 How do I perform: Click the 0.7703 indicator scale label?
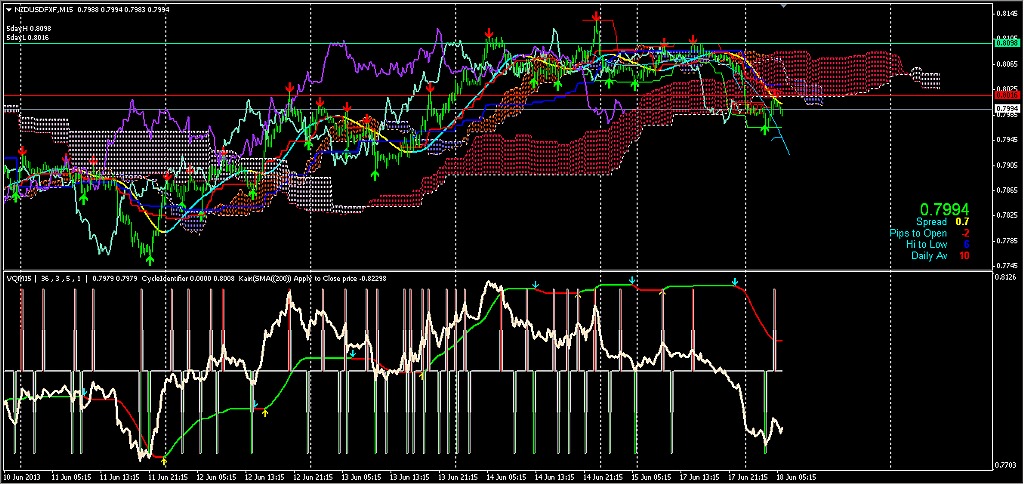click(x=1006, y=465)
